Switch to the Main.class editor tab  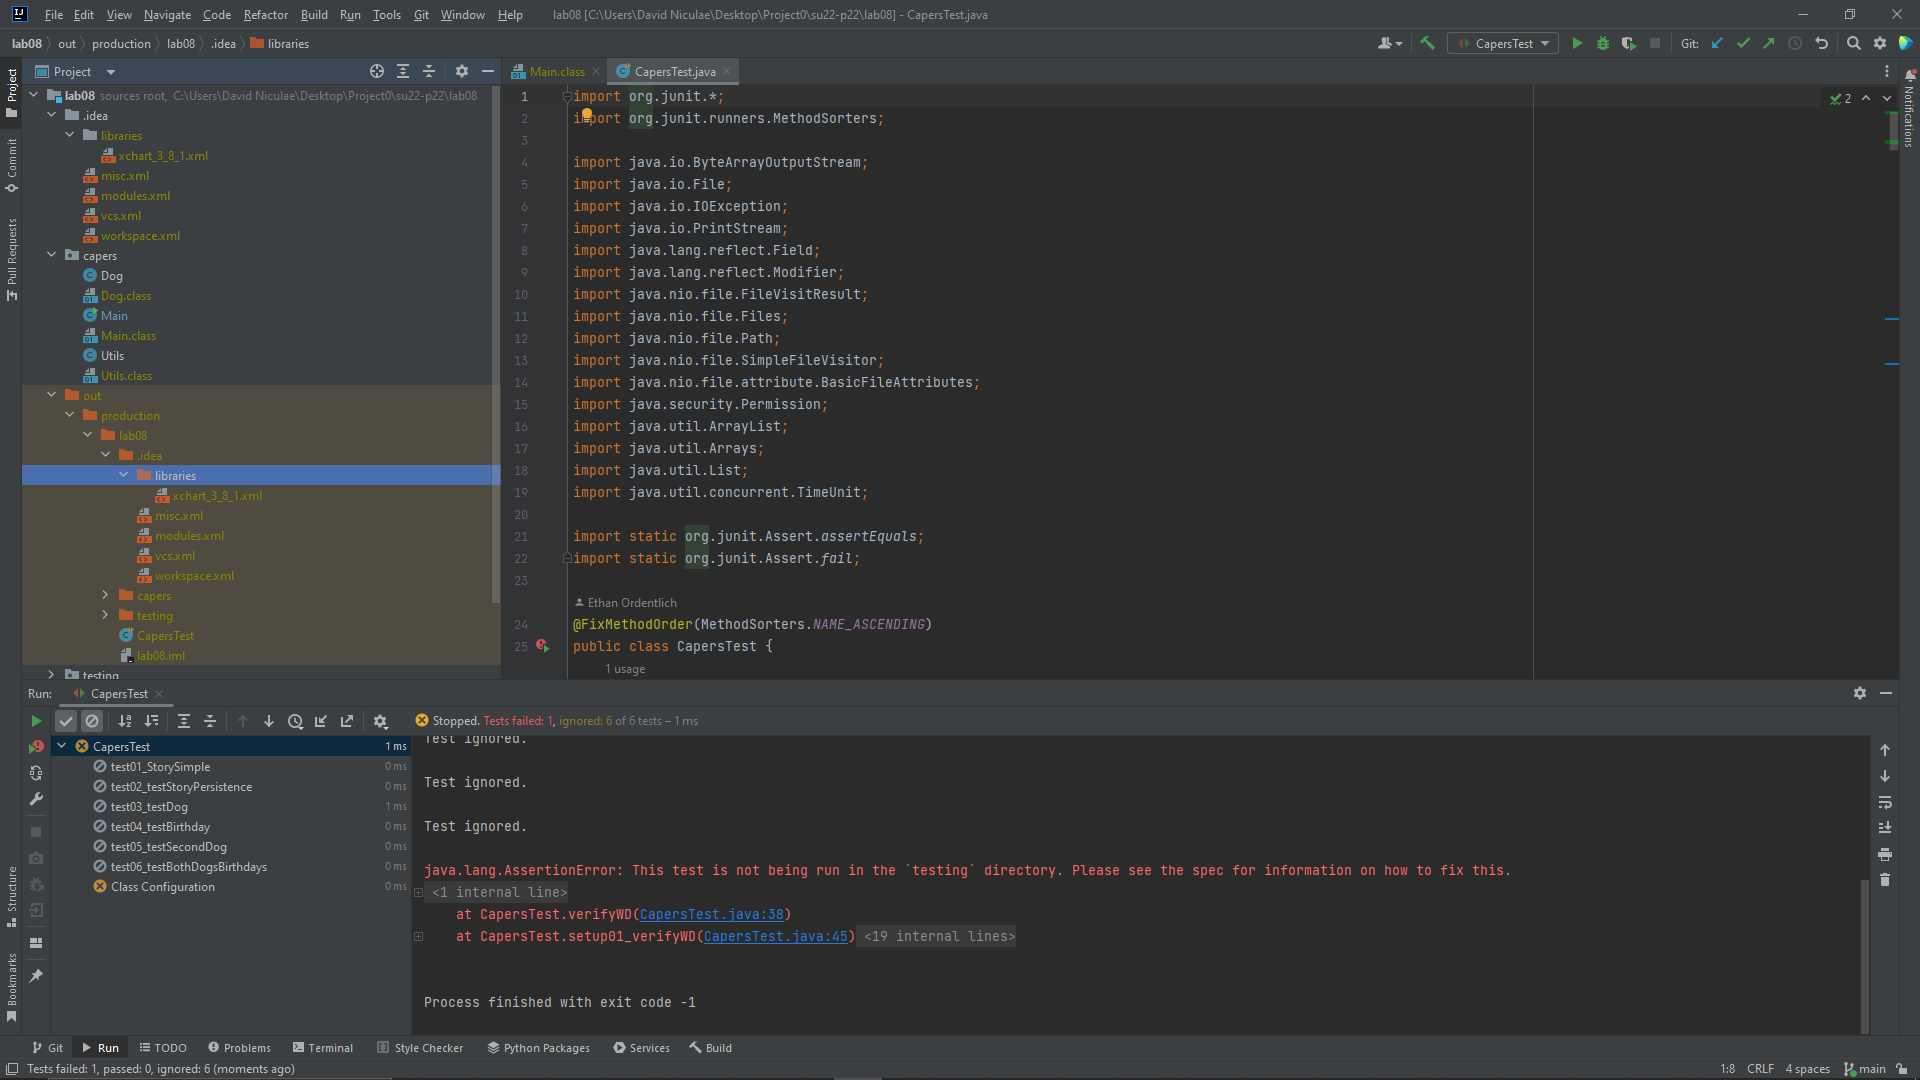556,71
